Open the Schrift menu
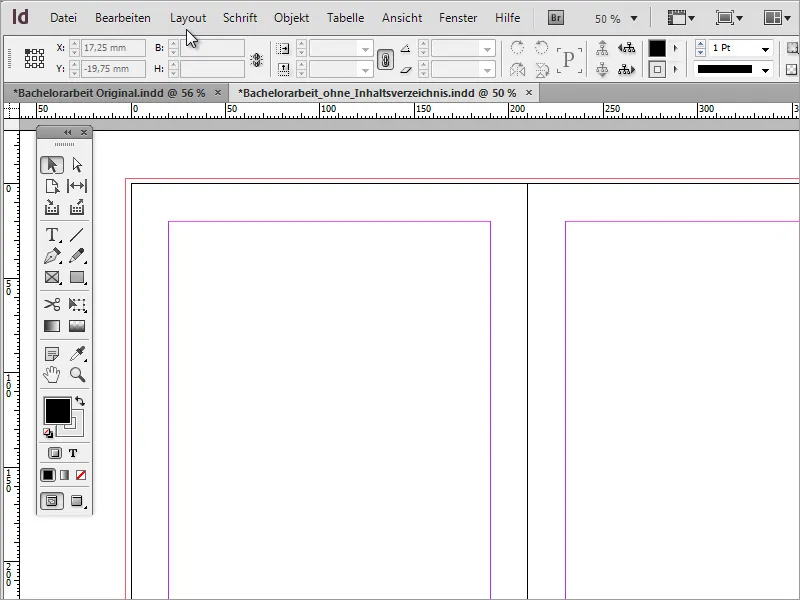The image size is (800, 600). [x=240, y=18]
